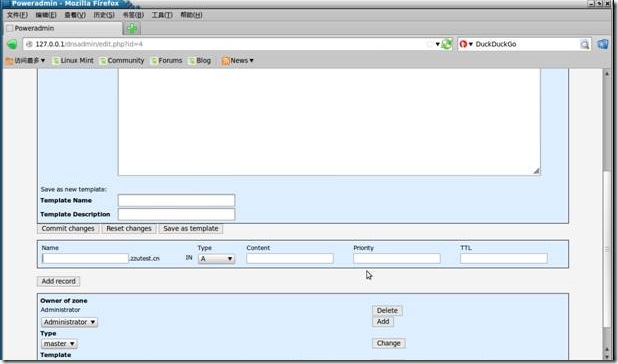Open the History menu
Screen dimensions: 618x364
104,15
